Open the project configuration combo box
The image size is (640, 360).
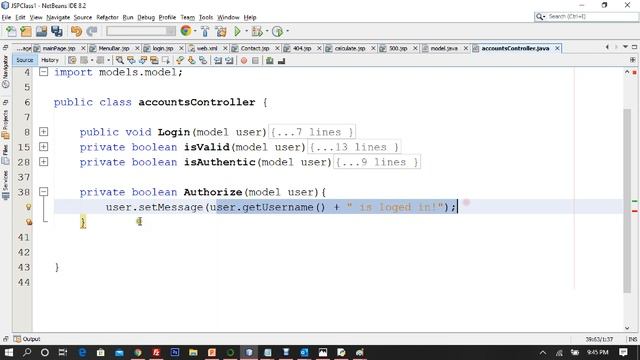141,31
